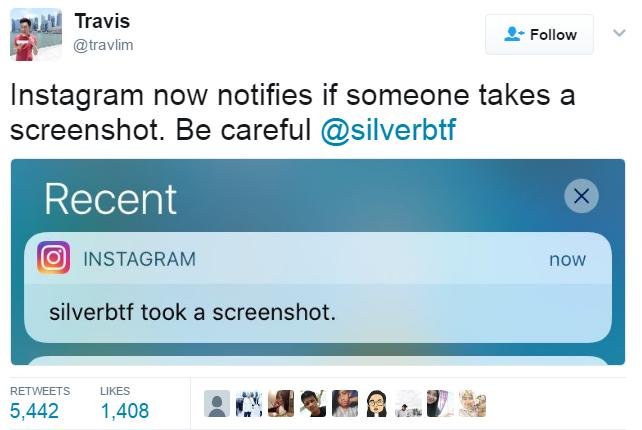This screenshot has height=430, width=642.
Task: Click the Follow button
Action: [x=539, y=34]
